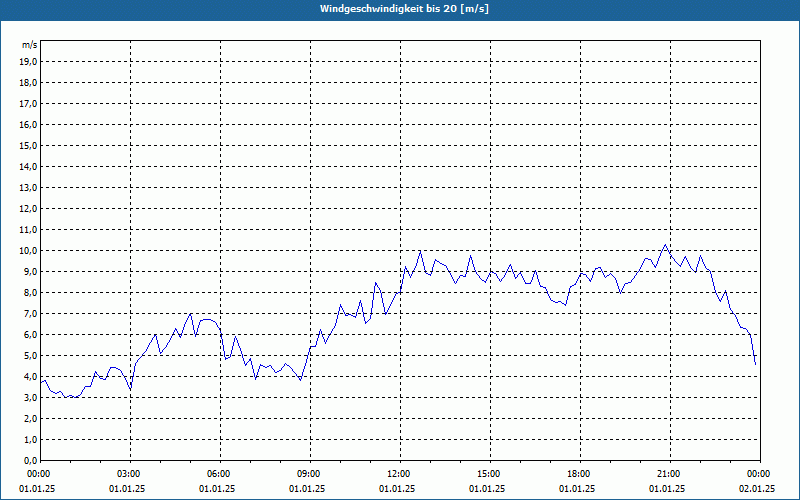Viewport: 800px width, 500px height.
Task: Pick the '15,0' y-axis label
Action: point(28,145)
